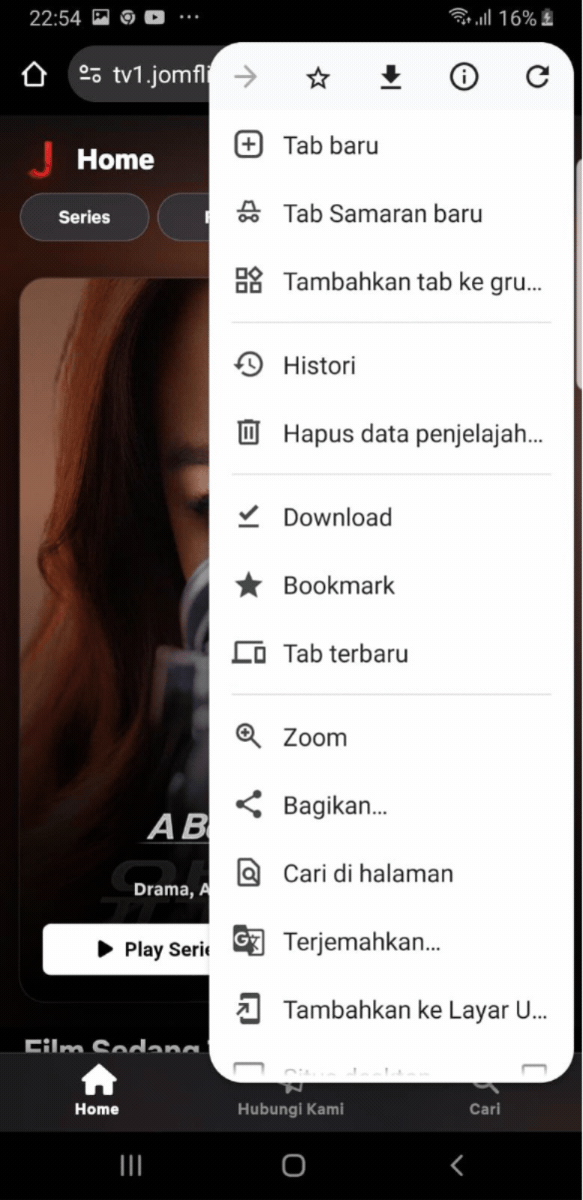
Task: Open the Download menu item
Action: [x=392, y=517]
